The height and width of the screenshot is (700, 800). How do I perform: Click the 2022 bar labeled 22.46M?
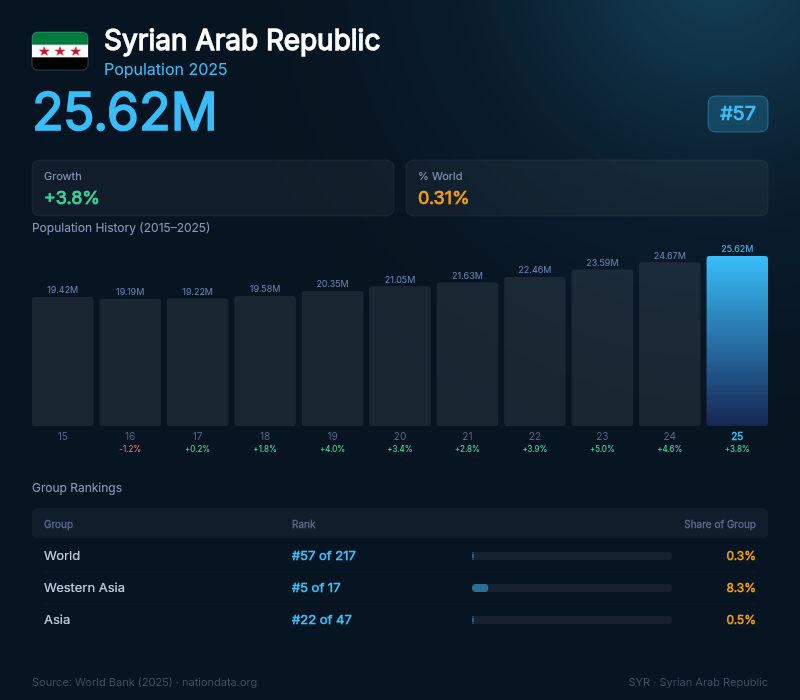pos(535,352)
